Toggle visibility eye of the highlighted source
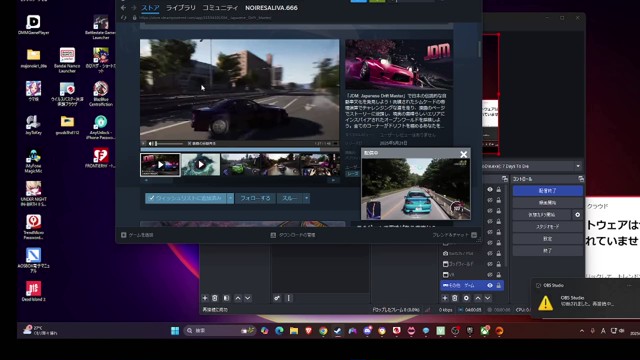 click(490, 285)
